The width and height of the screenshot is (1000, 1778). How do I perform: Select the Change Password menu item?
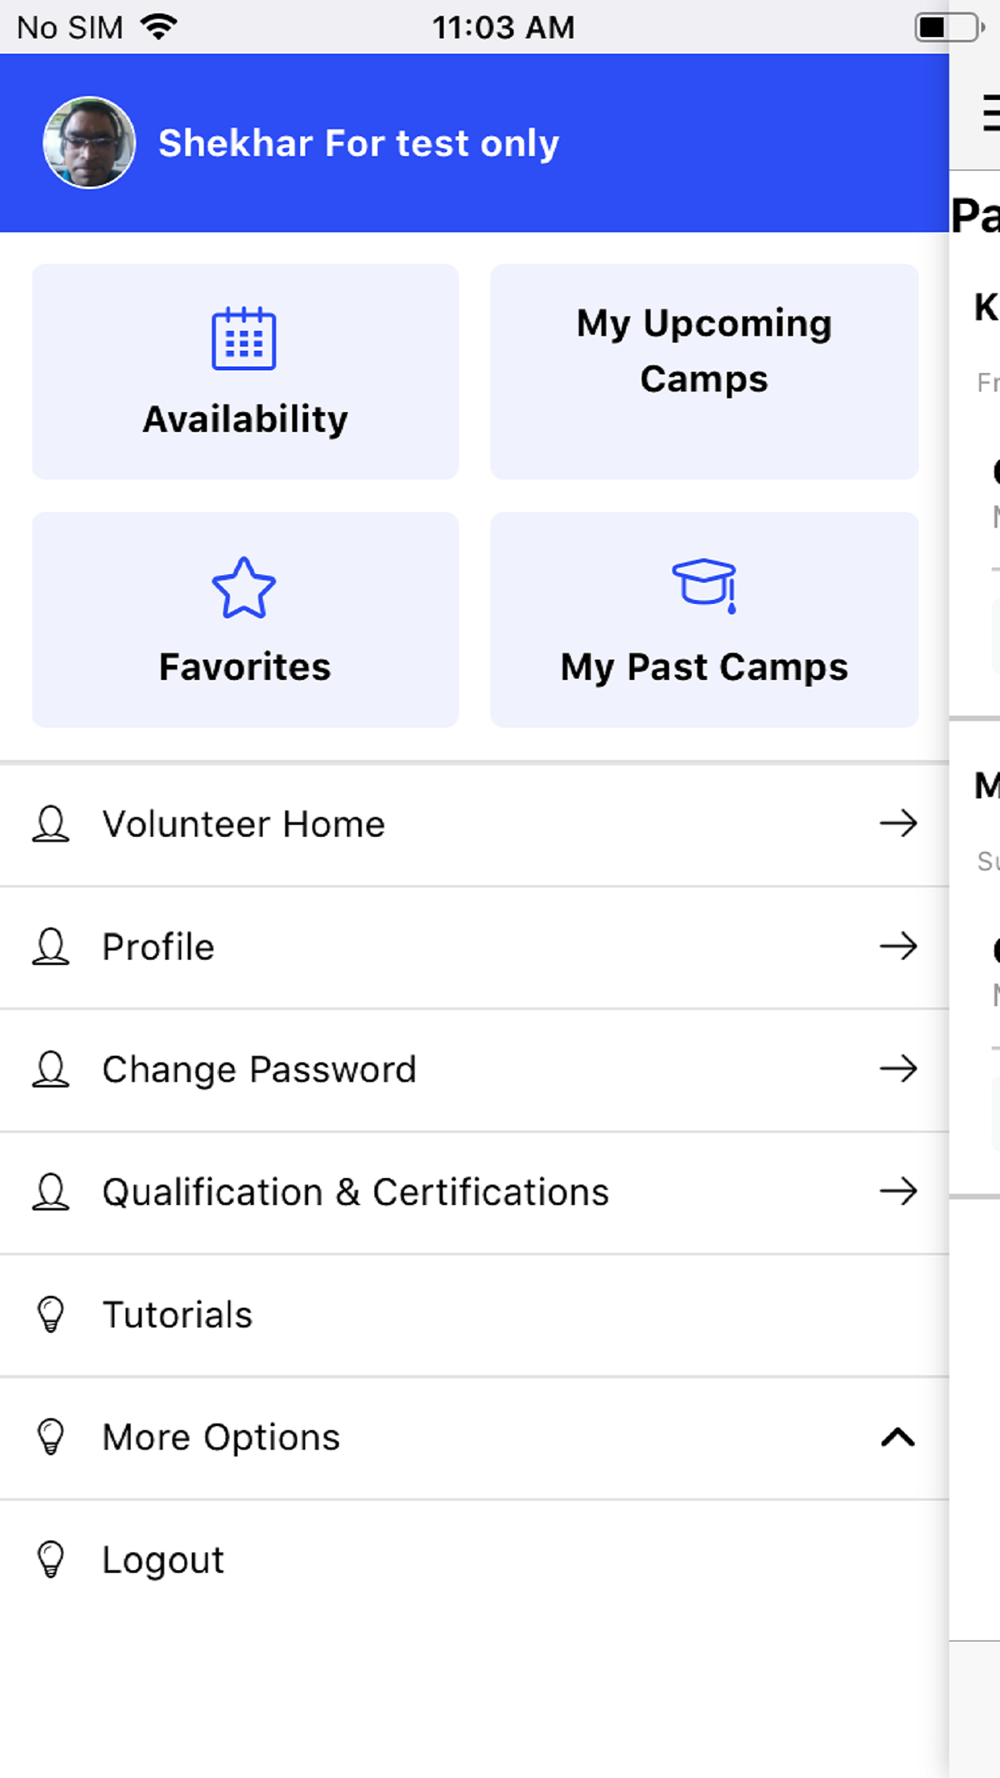(x=259, y=1069)
